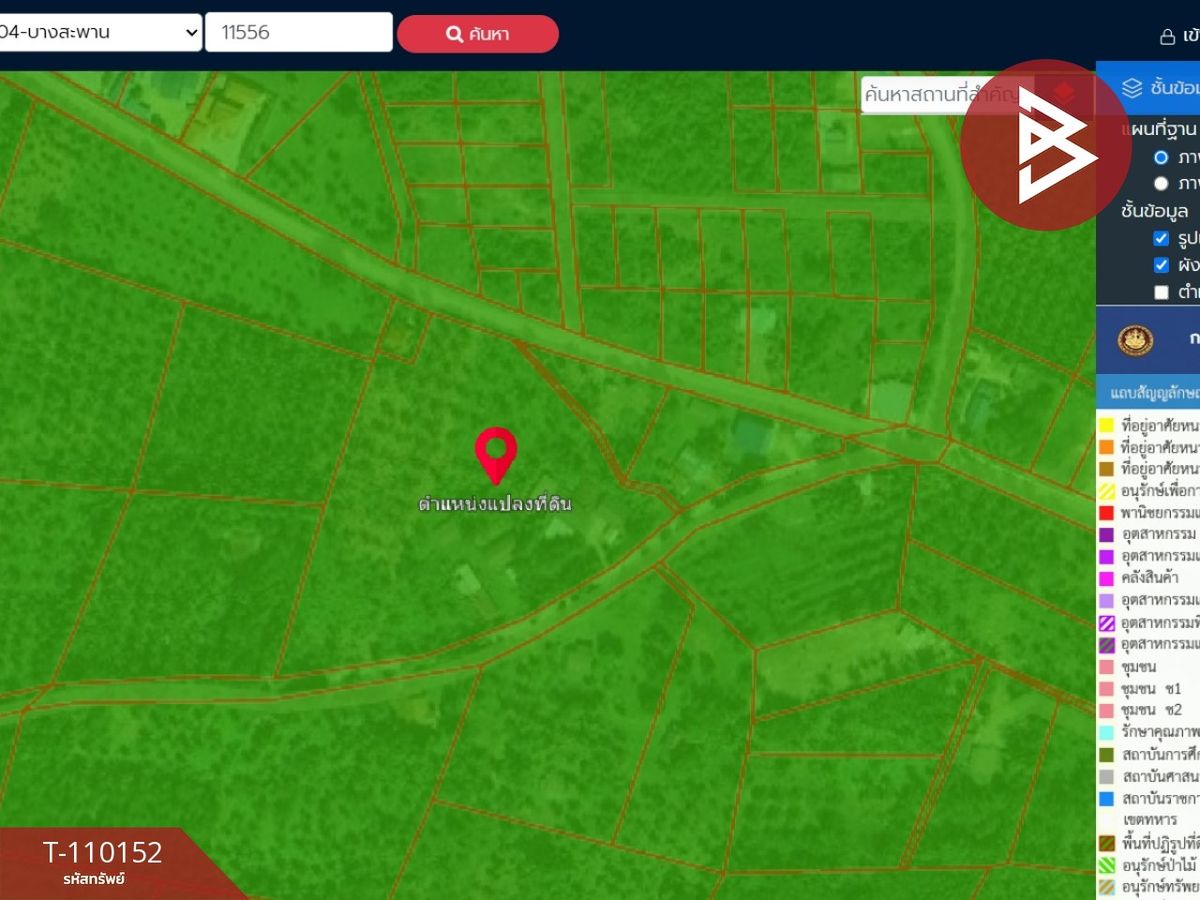Click the red diamond layer toggle icon
Image resolution: width=1200 pixels, height=900 pixels.
[x=1063, y=95]
